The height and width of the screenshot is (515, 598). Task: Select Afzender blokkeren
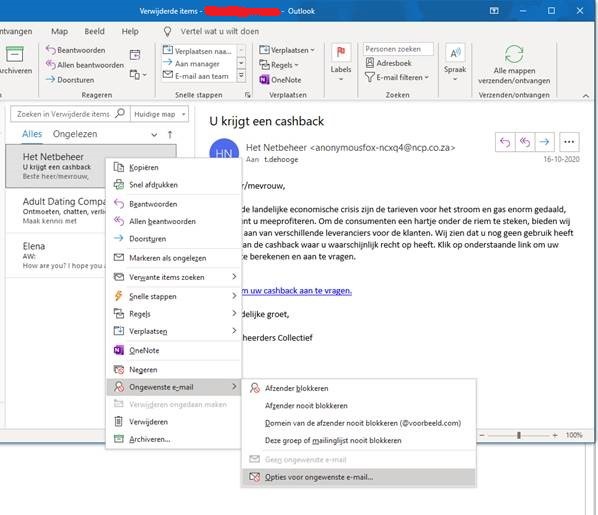tap(359, 388)
